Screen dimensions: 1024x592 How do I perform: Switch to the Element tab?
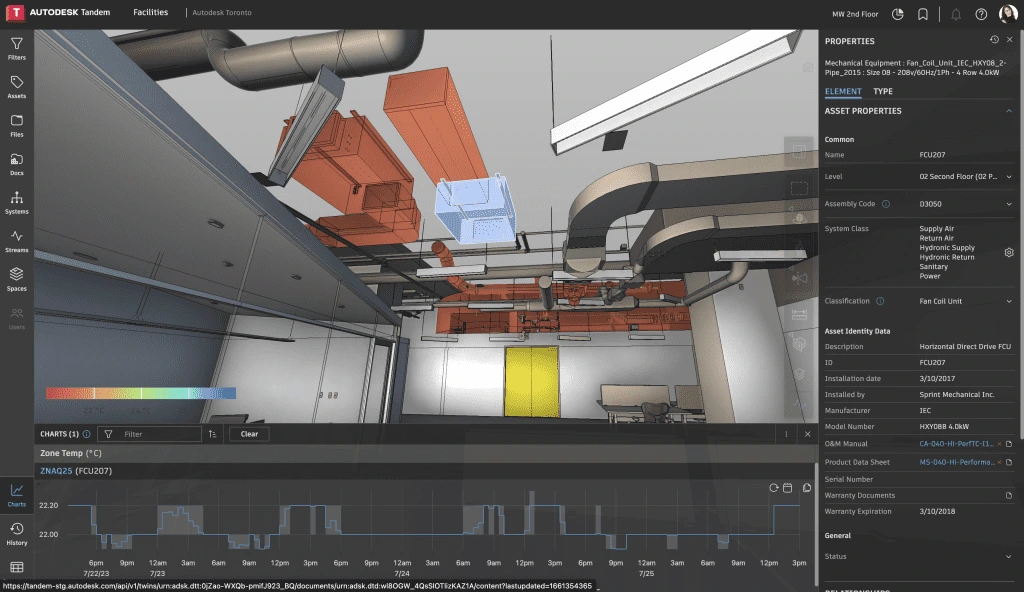coord(843,91)
